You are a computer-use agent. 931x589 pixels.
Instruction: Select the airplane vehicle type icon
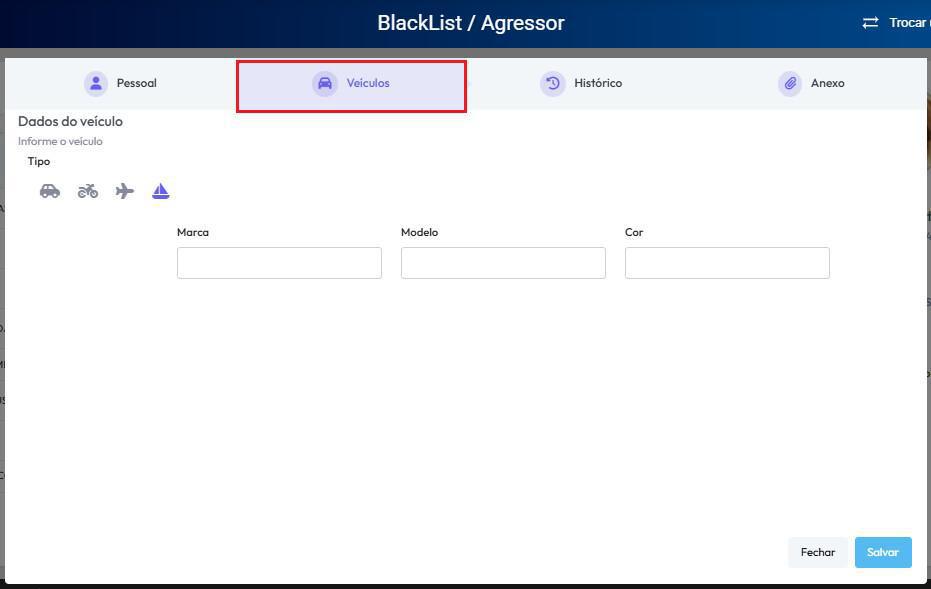coord(125,191)
